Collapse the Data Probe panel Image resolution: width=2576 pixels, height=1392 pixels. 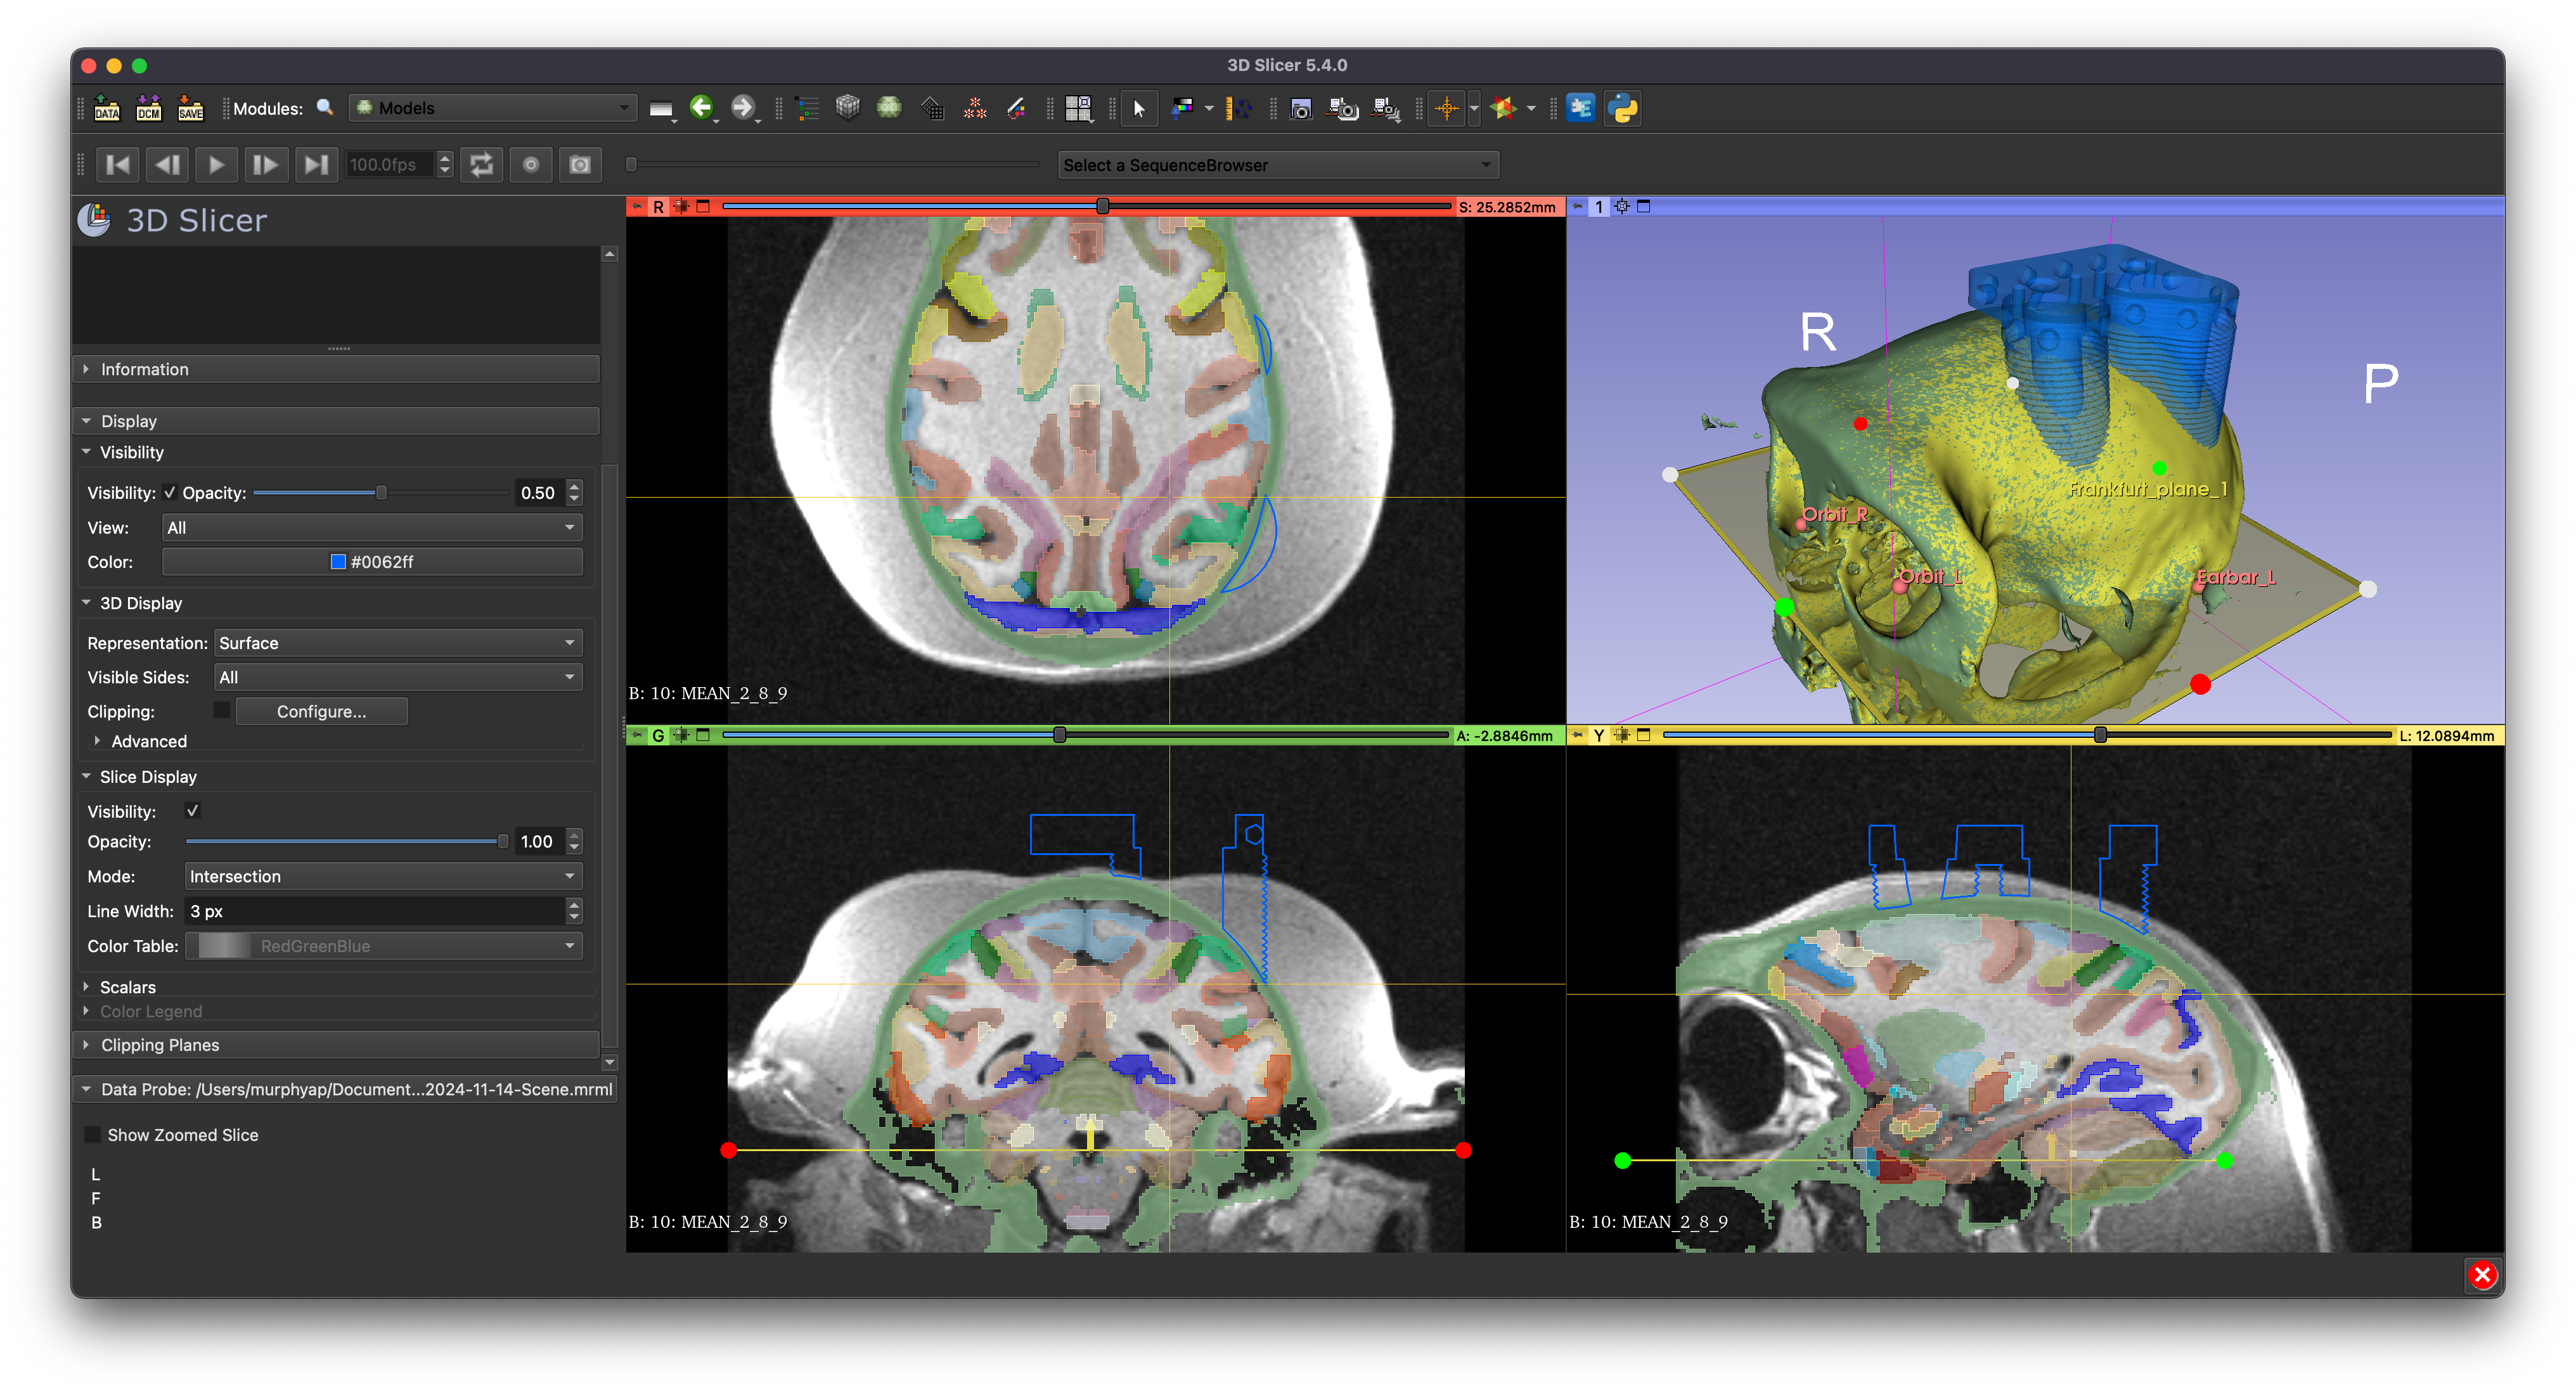pyautogui.click(x=345, y=1089)
